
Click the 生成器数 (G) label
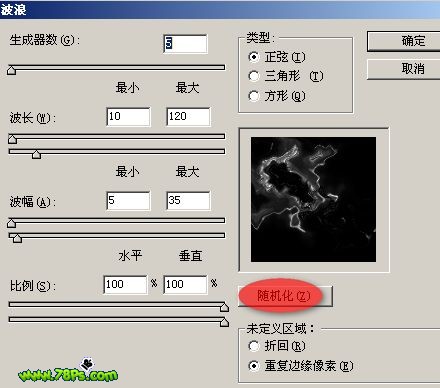pyautogui.click(x=45, y=40)
